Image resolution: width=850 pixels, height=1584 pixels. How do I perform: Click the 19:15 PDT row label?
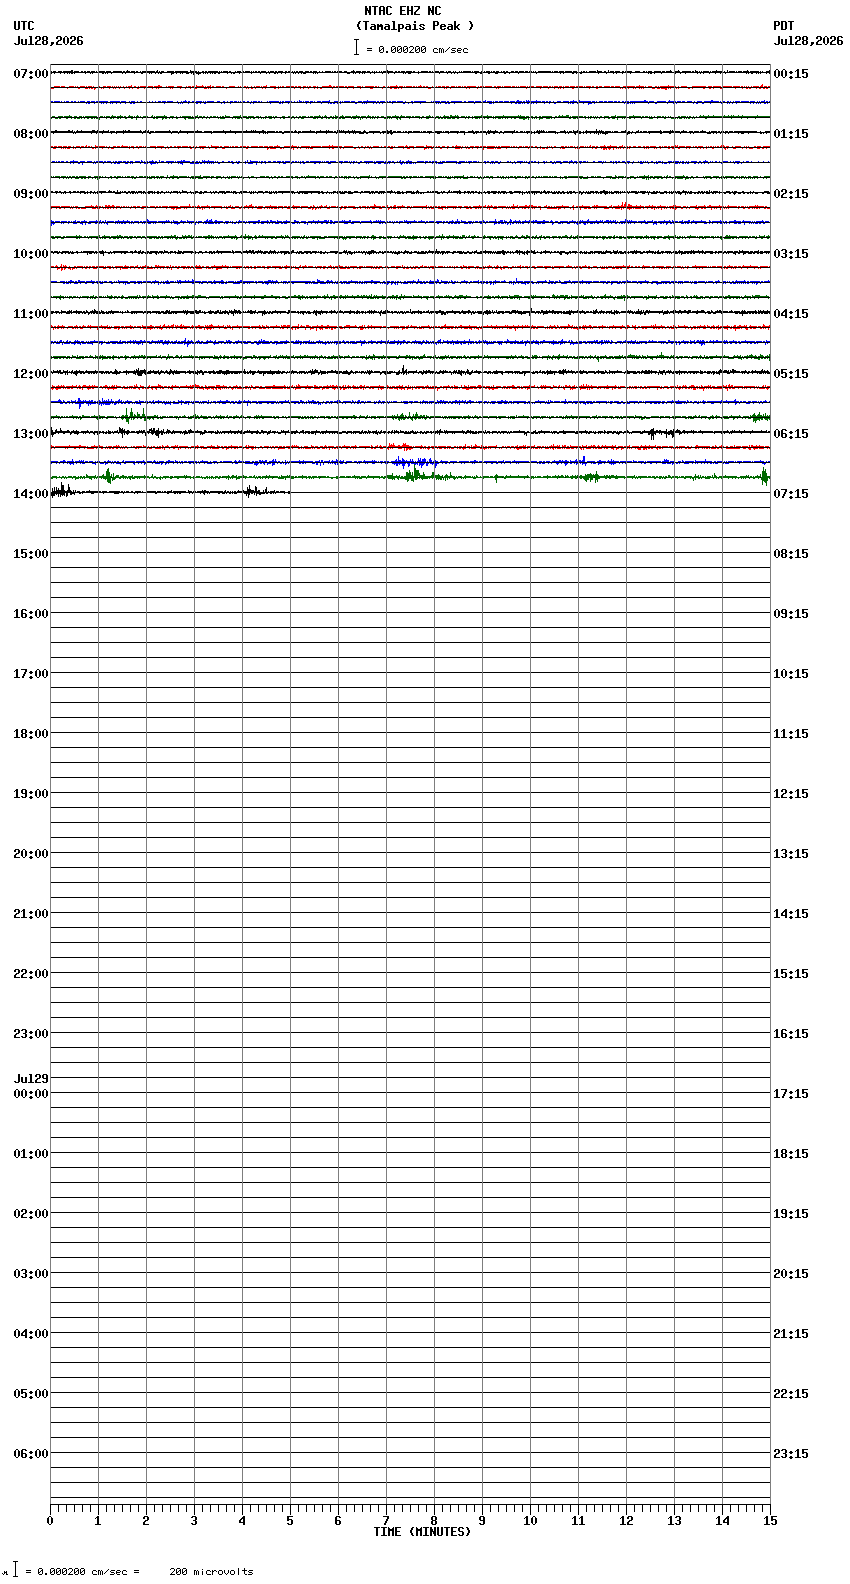pyautogui.click(x=791, y=1214)
